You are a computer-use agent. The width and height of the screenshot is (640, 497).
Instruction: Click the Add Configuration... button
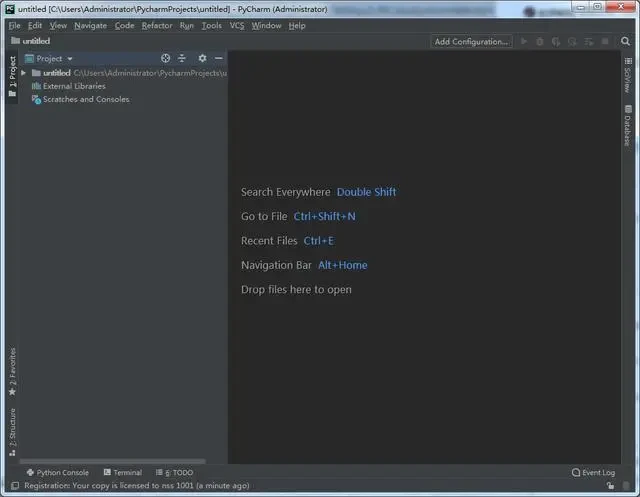point(471,41)
